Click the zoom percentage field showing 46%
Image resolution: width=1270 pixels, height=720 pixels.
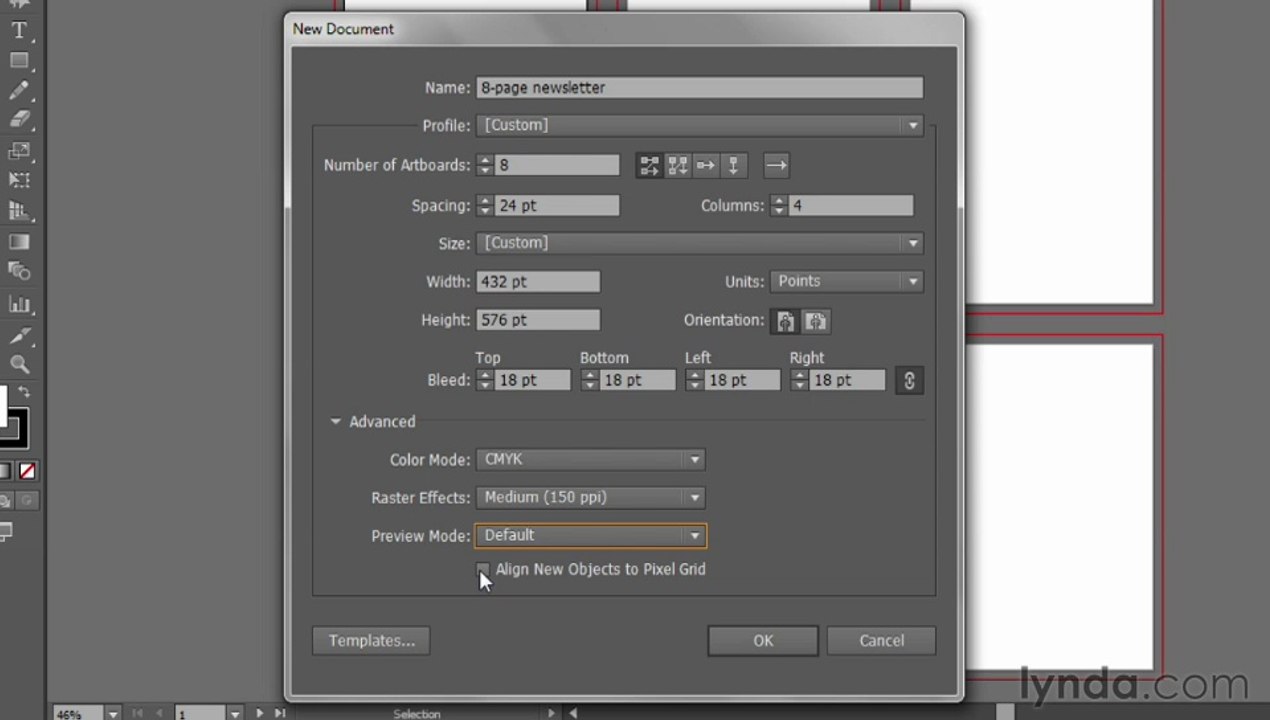click(77, 714)
